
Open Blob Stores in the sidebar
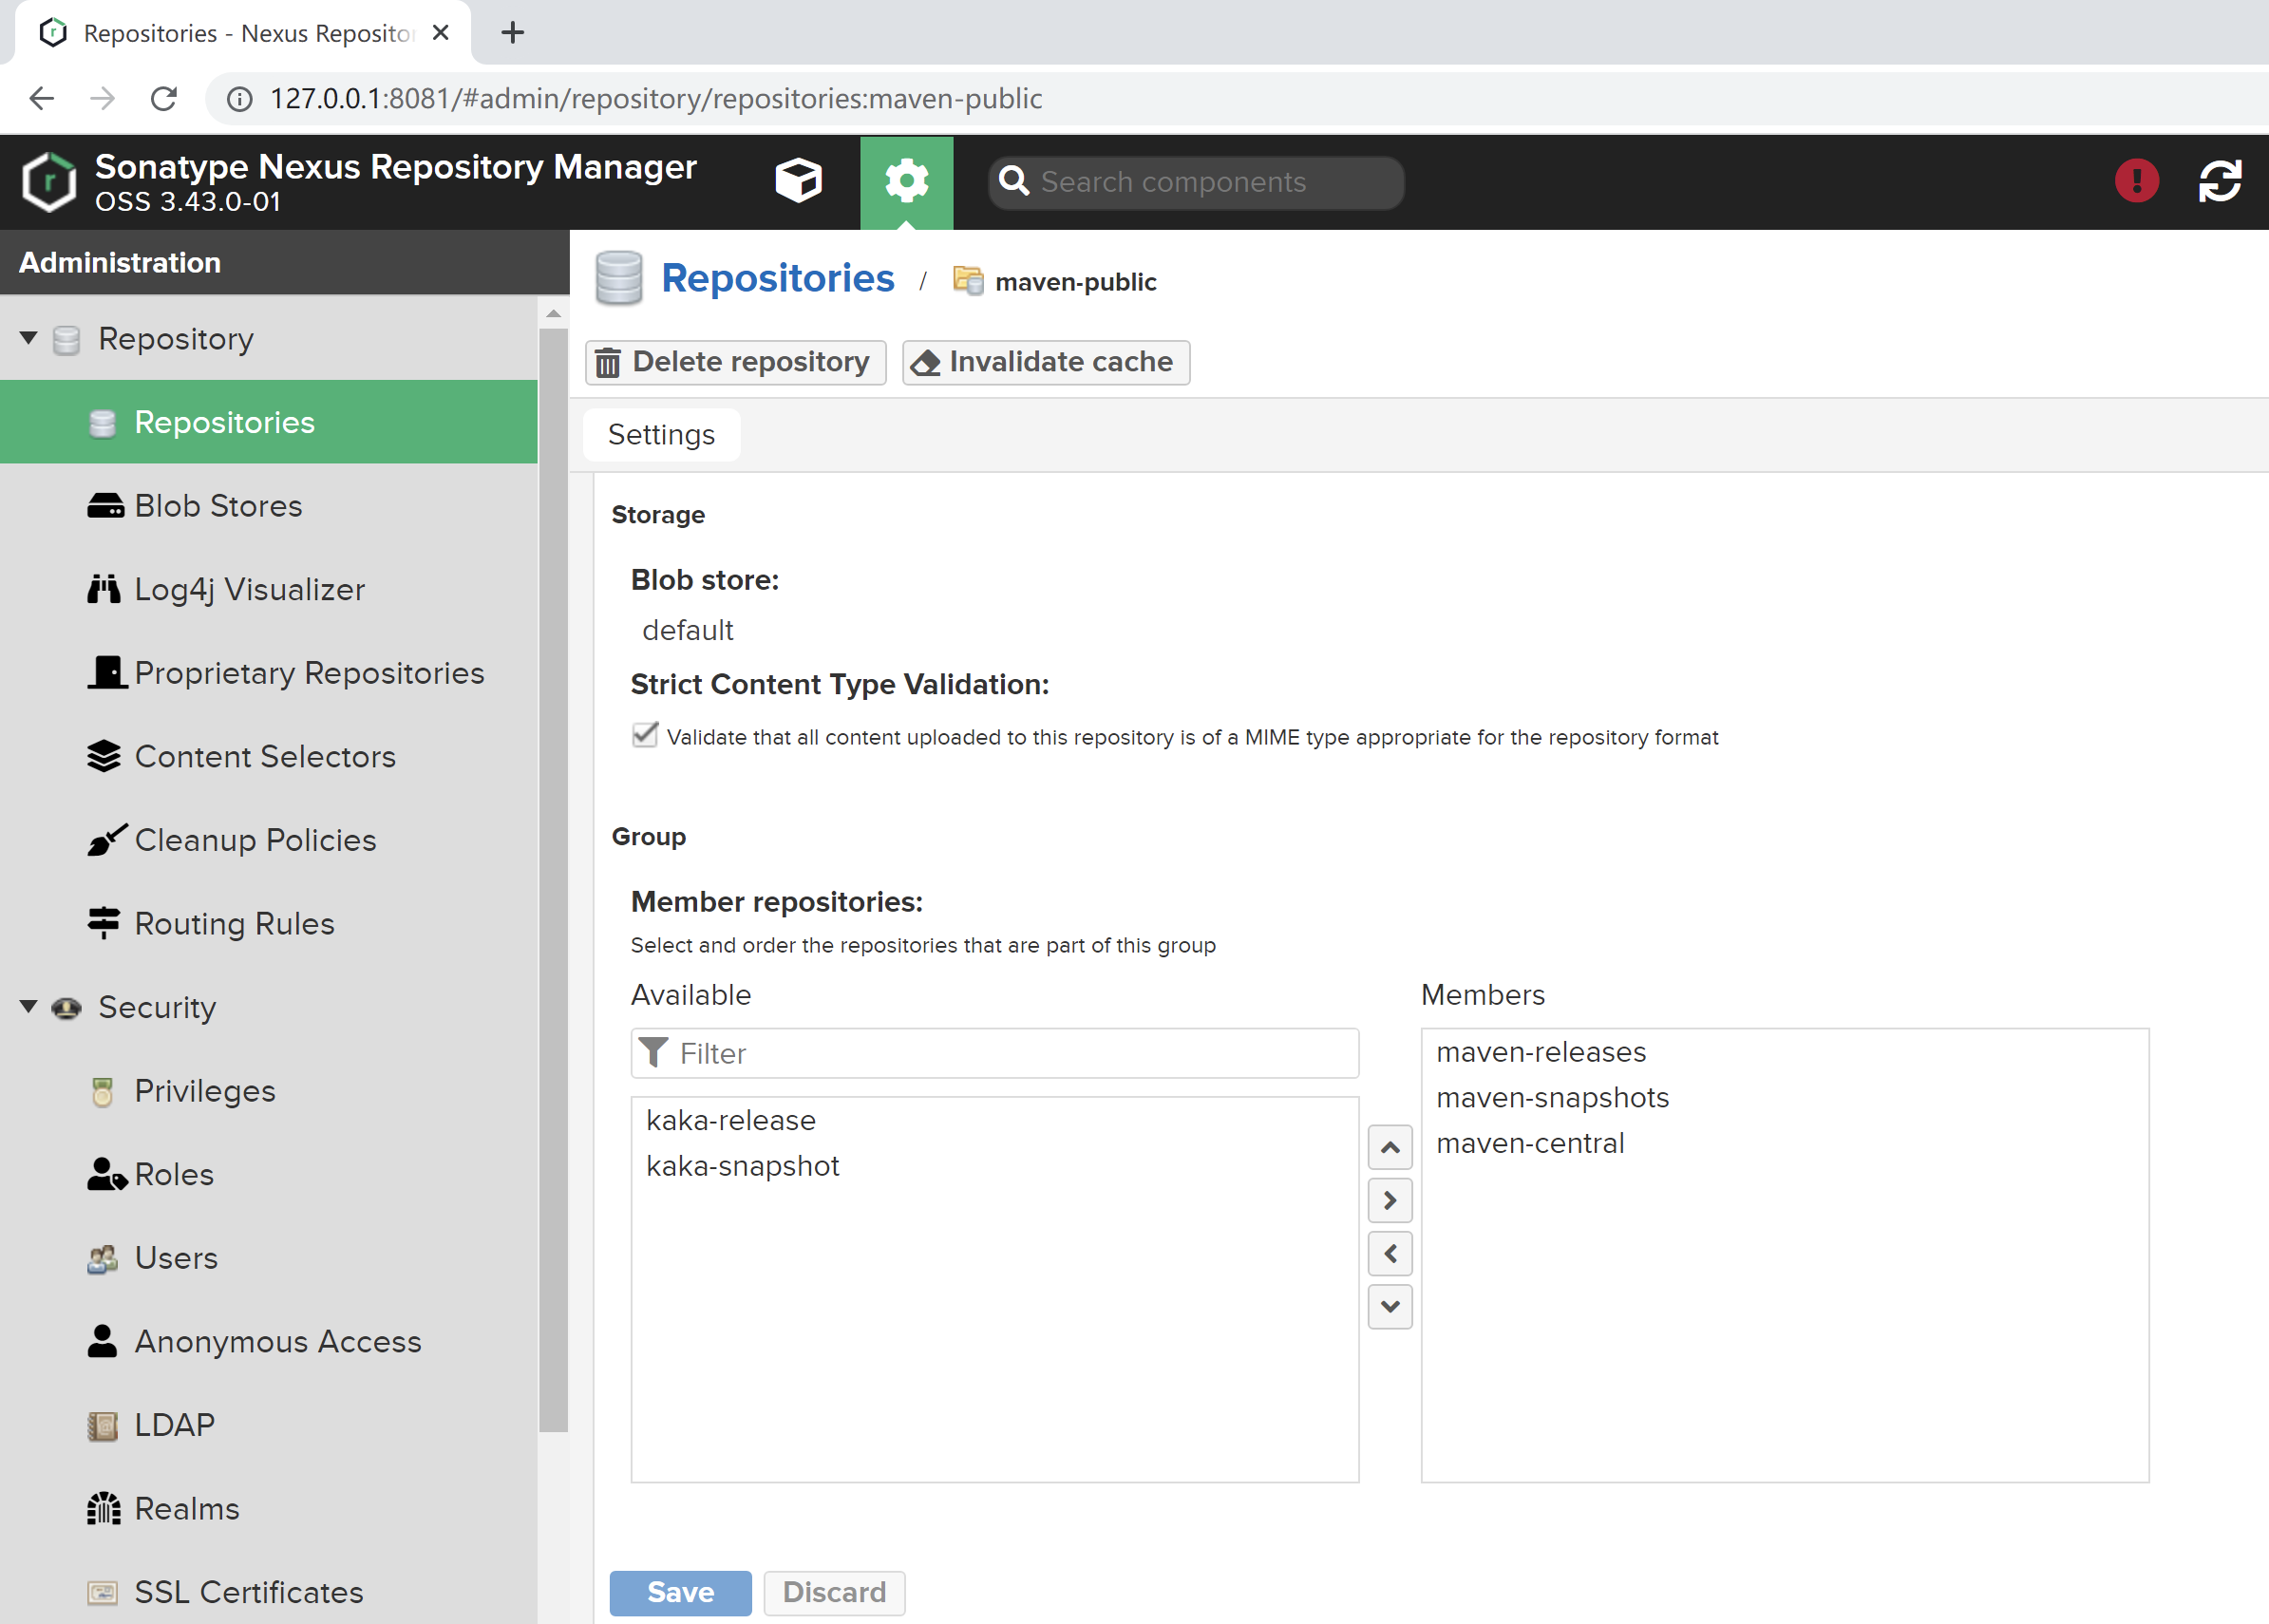coord(218,506)
